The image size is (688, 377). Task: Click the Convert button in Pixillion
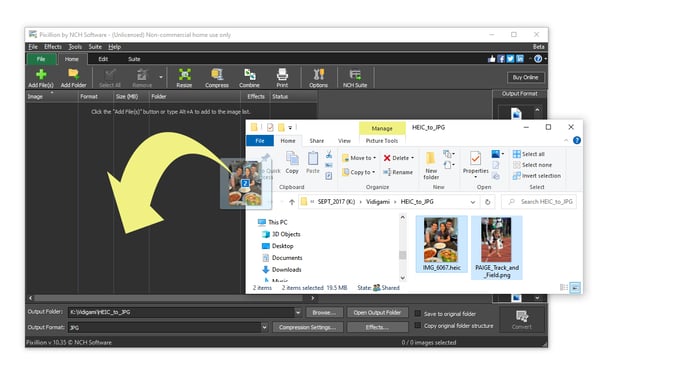(x=522, y=320)
